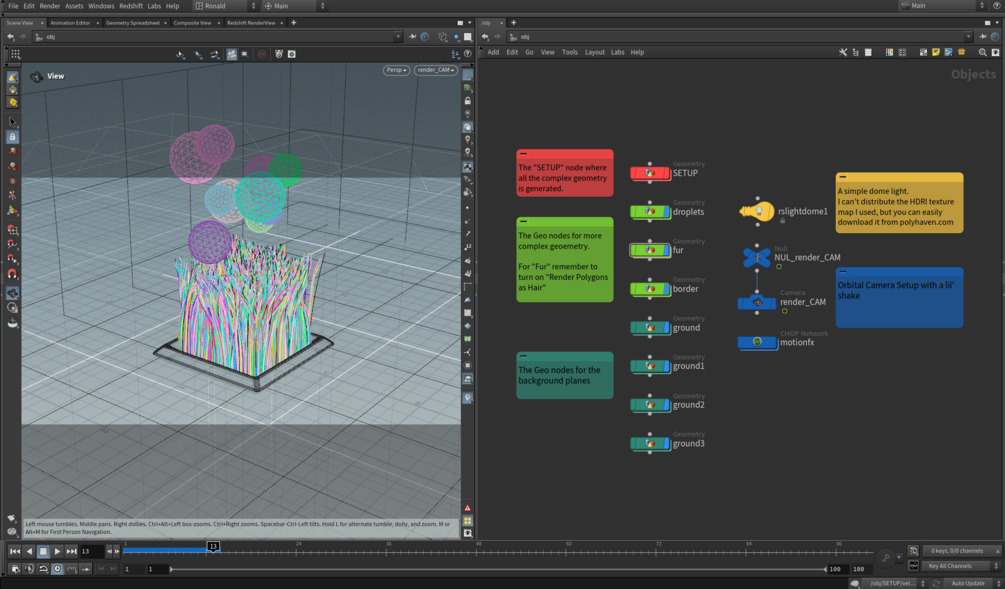1005x589 pixels.
Task: Select the arrow select tool in left toolbar
Action: 12,122
